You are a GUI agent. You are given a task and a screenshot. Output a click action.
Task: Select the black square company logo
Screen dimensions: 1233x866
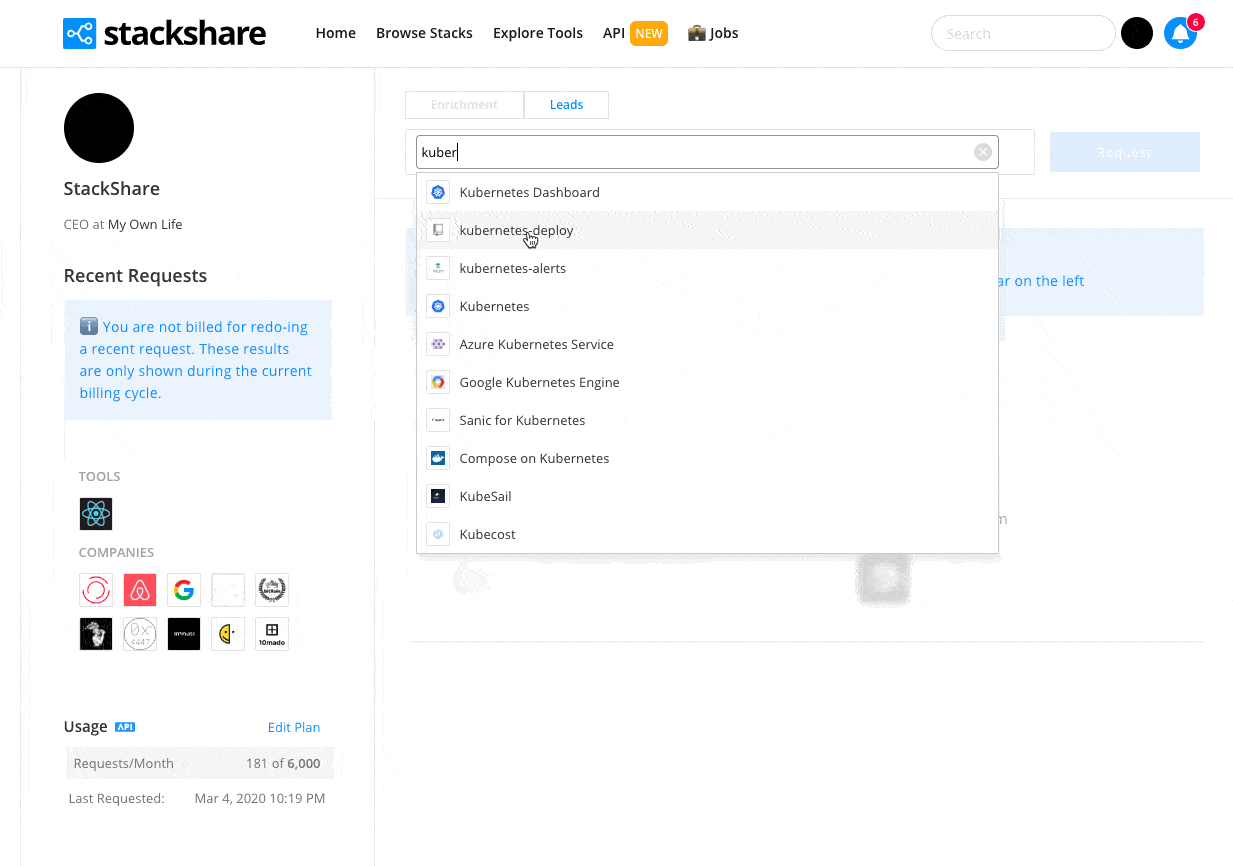pyautogui.click(x=184, y=634)
